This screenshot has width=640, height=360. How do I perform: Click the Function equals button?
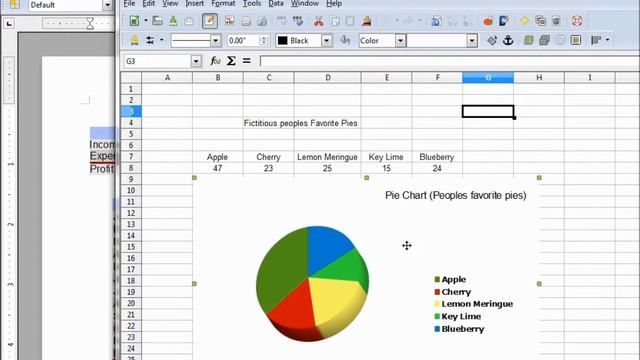(x=247, y=61)
